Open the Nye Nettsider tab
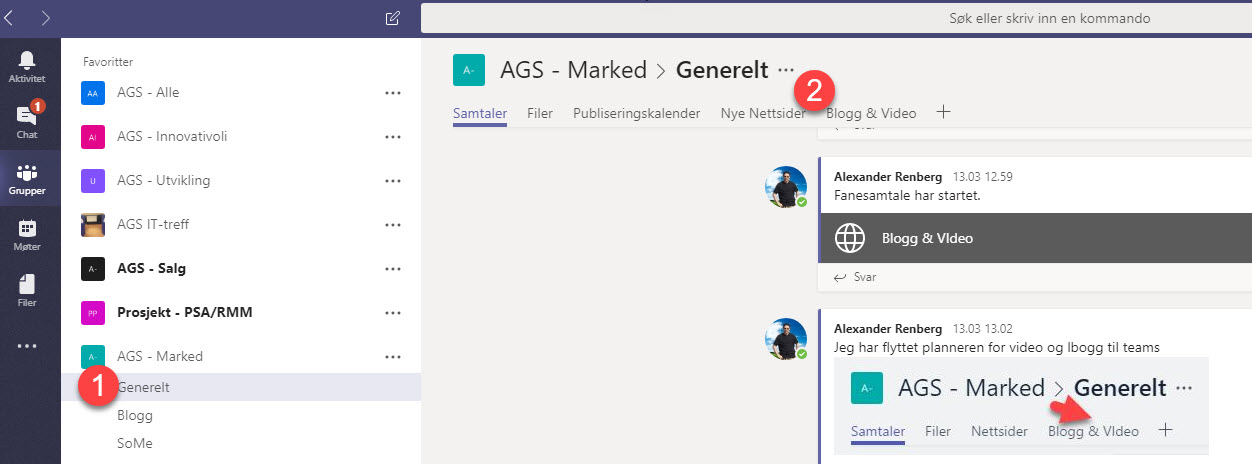This screenshot has width=1252, height=464. (x=763, y=113)
